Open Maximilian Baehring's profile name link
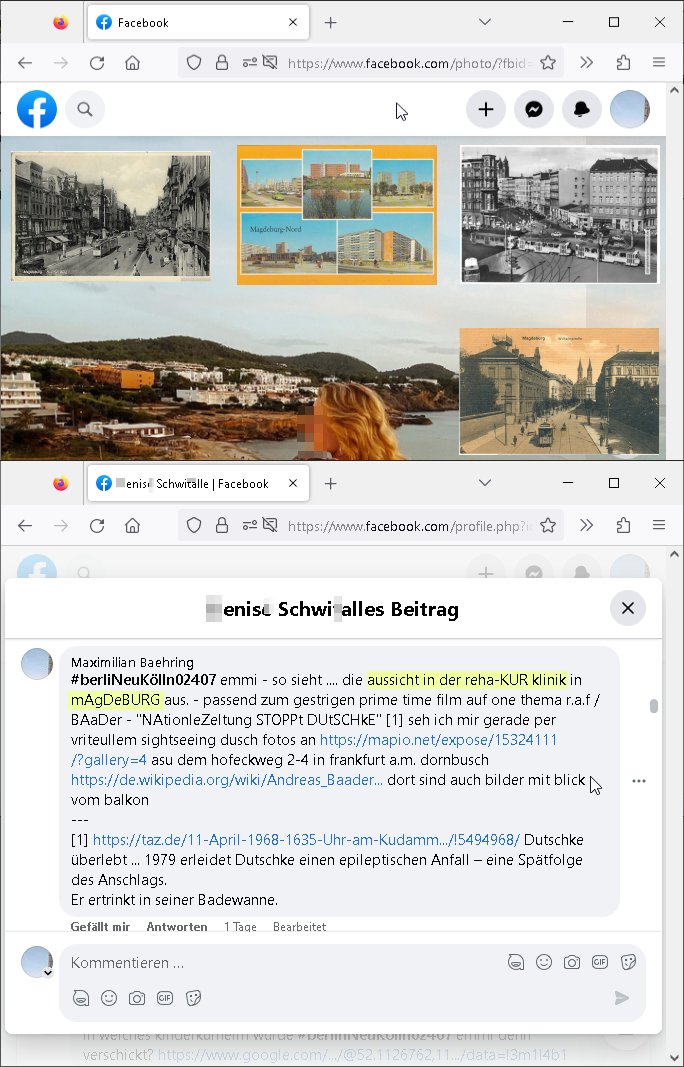Viewport: 684px width, 1067px height. point(132,662)
